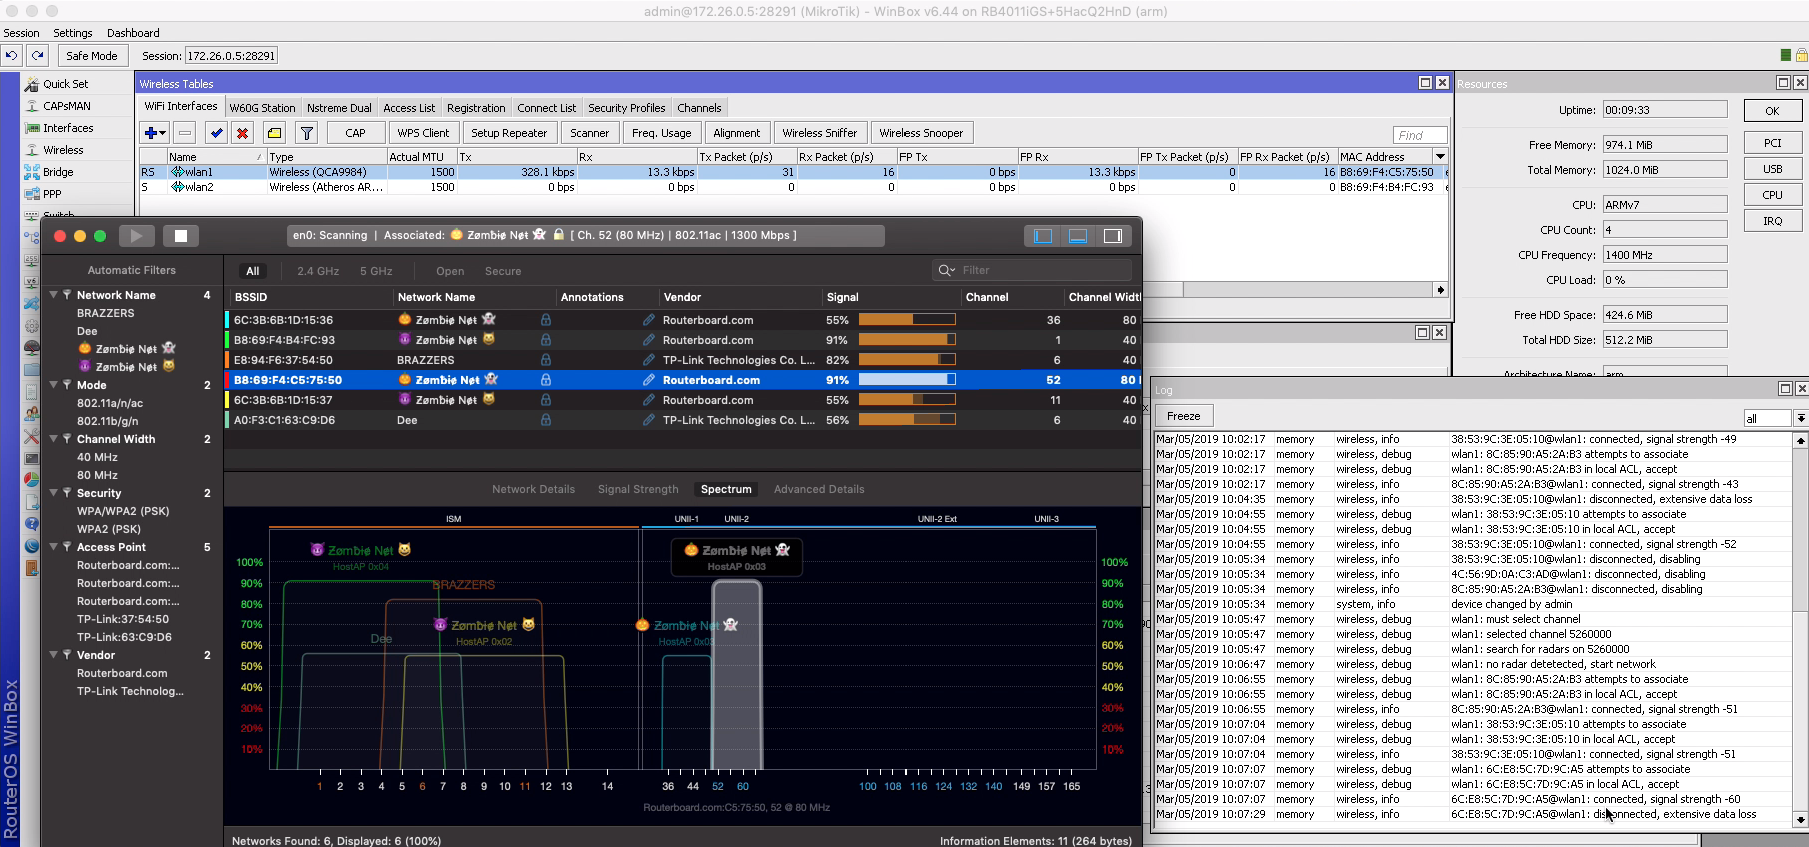Image resolution: width=1809 pixels, height=847 pixels.
Task: Open the Signal Strength tab
Action: pyautogui.click(x=638, y=489)
